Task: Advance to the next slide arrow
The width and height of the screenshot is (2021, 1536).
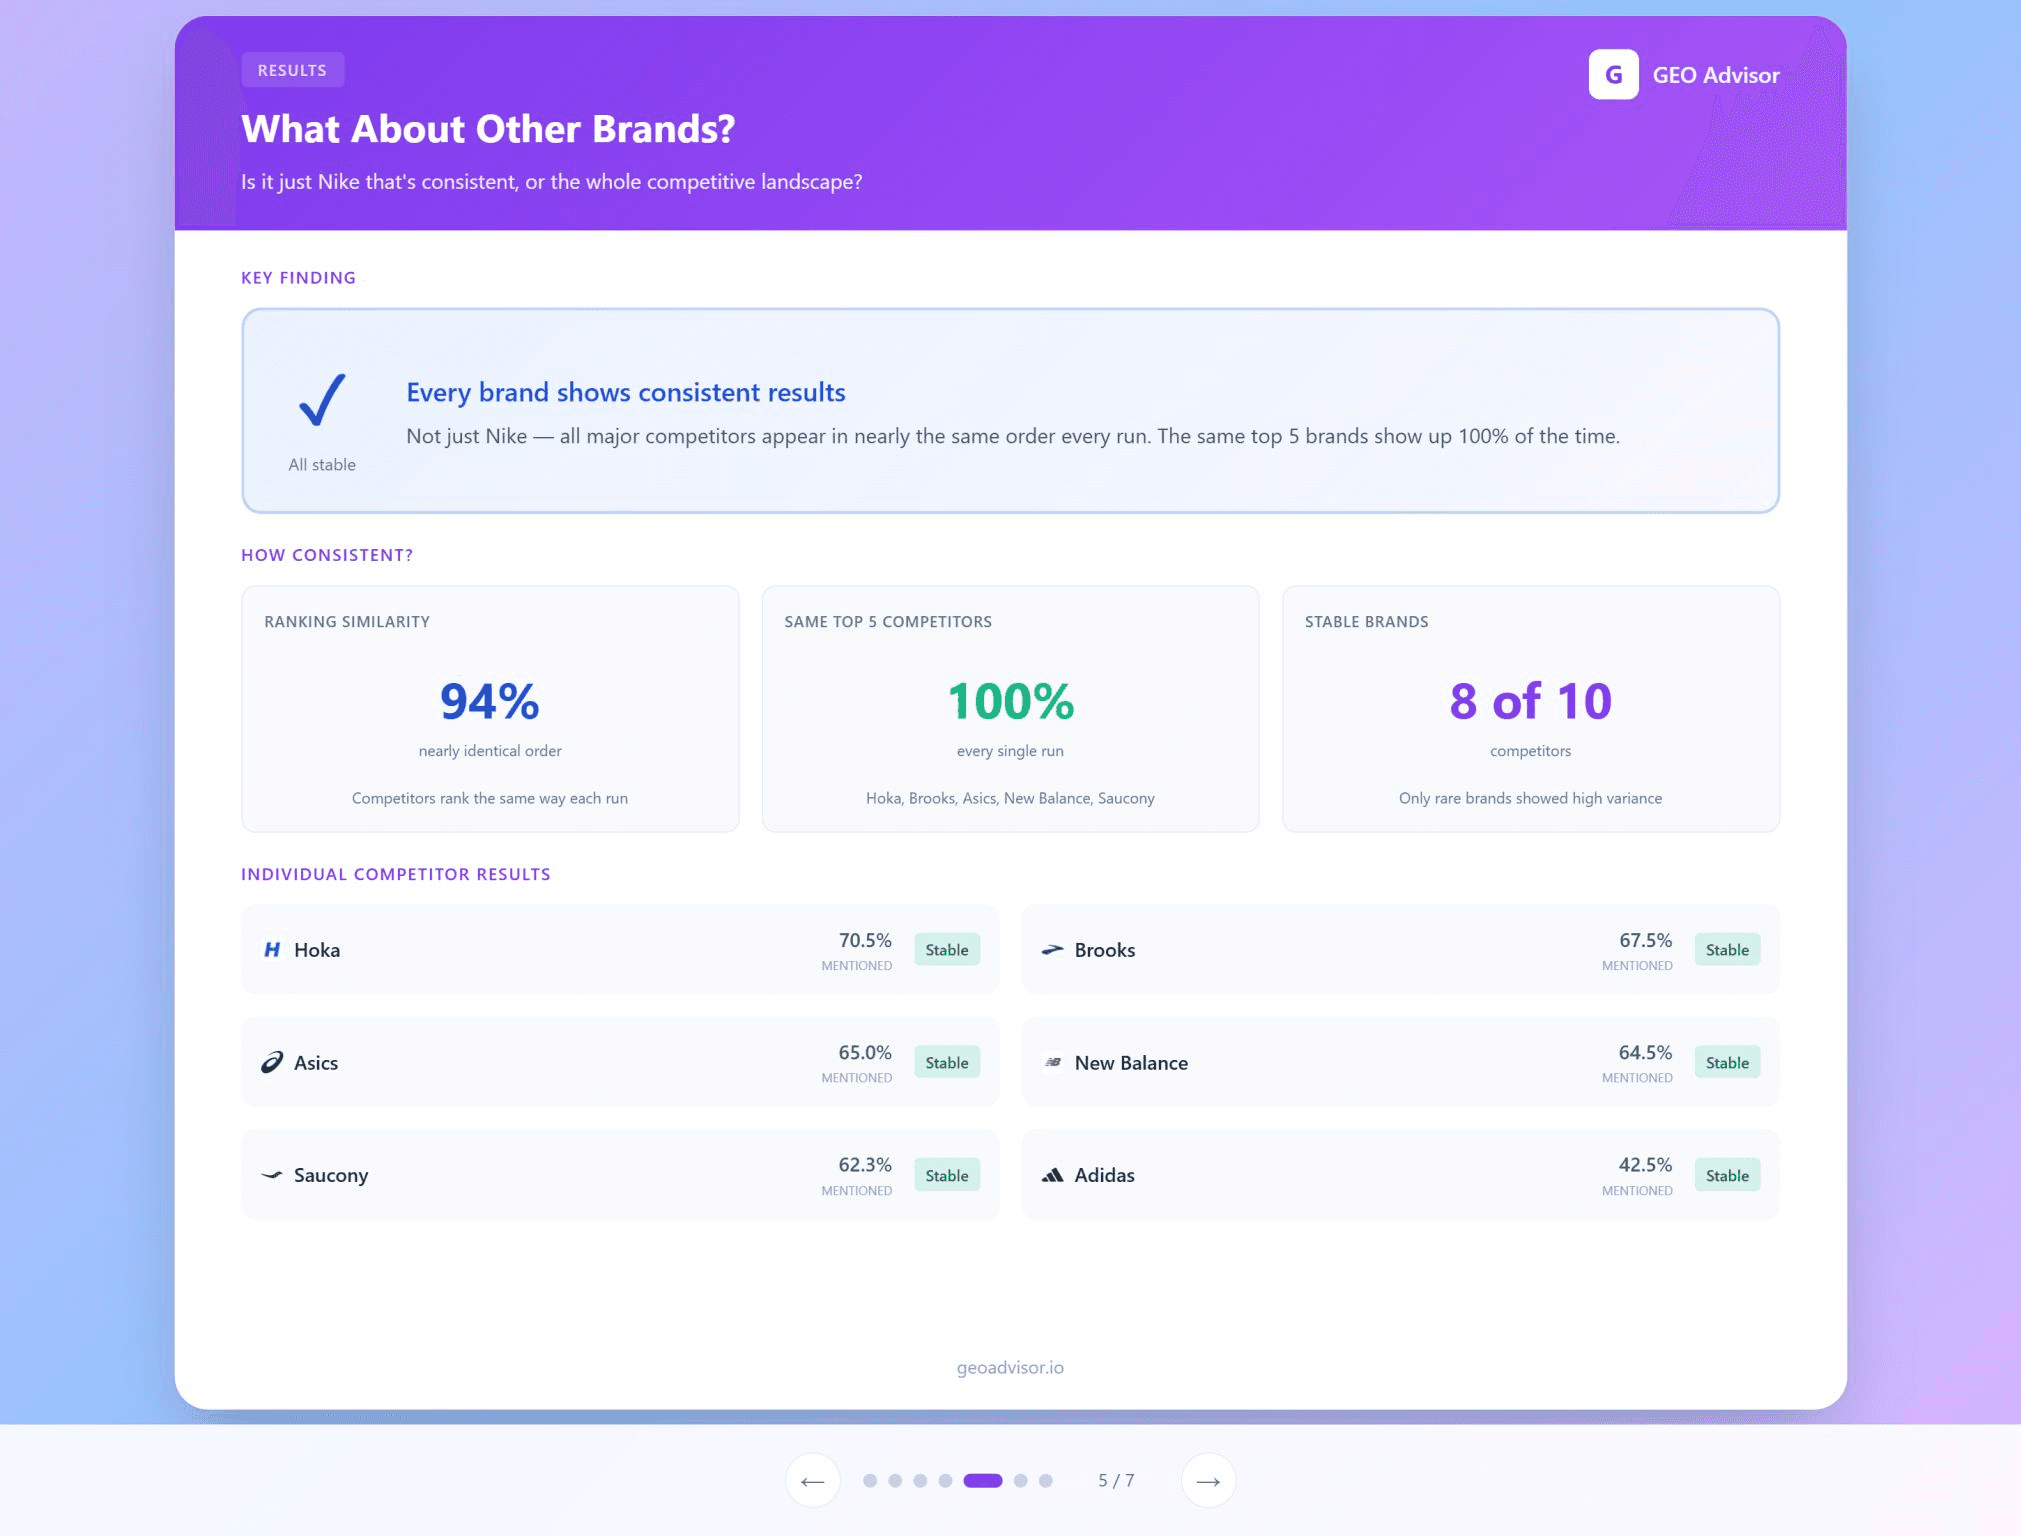Action: click(x=1208, y=1481)
